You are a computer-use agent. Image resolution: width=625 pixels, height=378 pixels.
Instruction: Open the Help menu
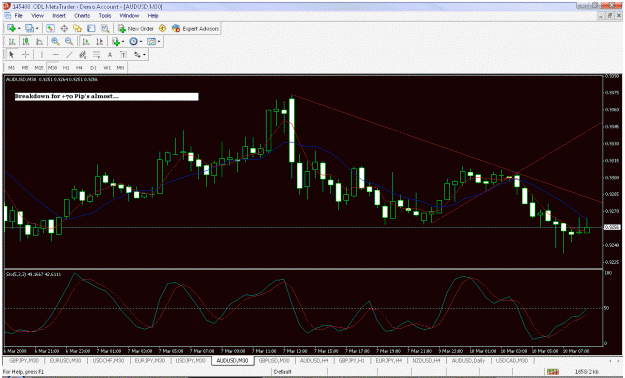tap(153, 16)
